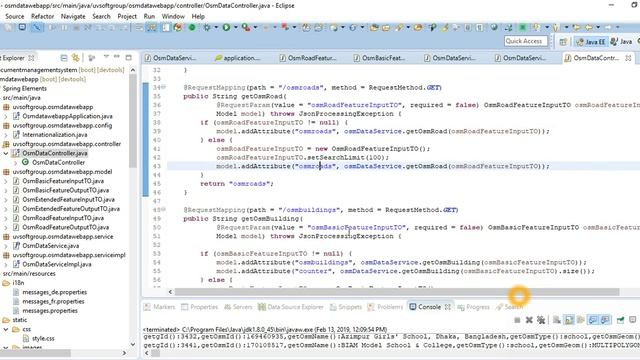Toggle Show Console on Standard Out change
This screenshot has width=640, height=360.
tap(593, 320)
